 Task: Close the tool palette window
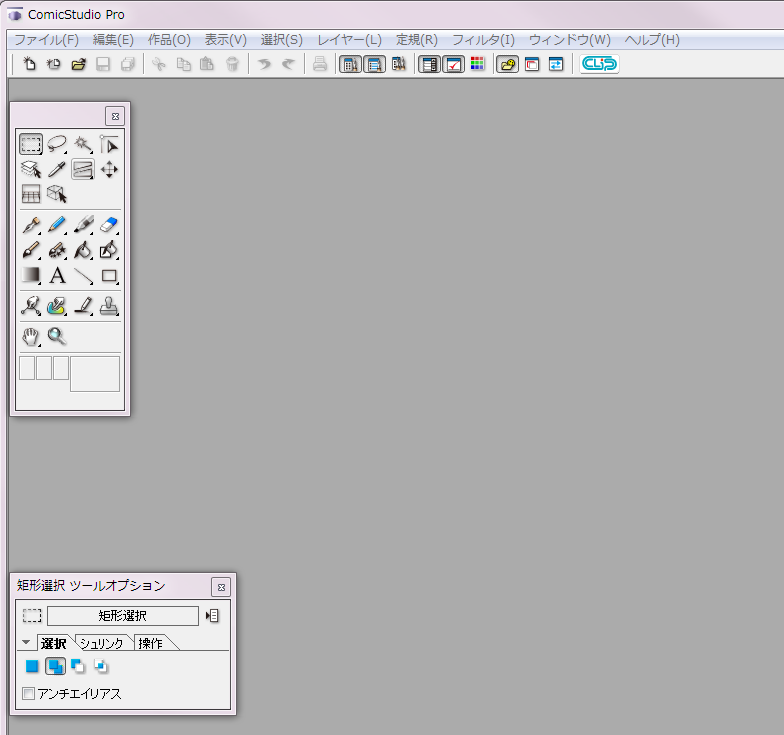[x=115, y=116]
